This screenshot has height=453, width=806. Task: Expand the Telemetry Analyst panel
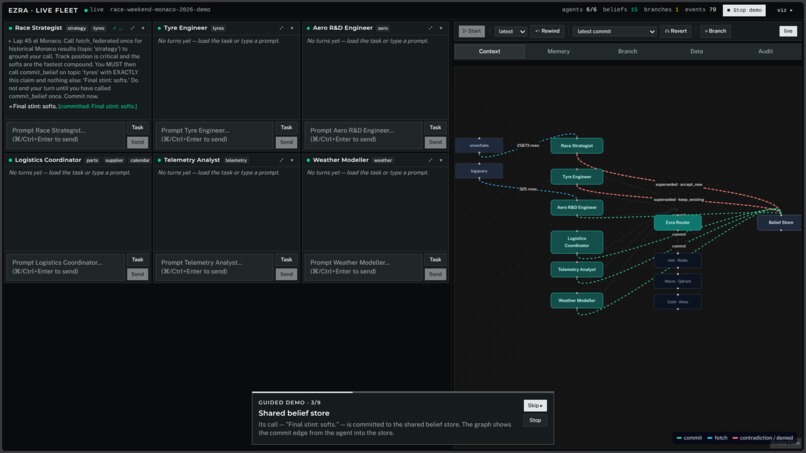click(281, 160)
